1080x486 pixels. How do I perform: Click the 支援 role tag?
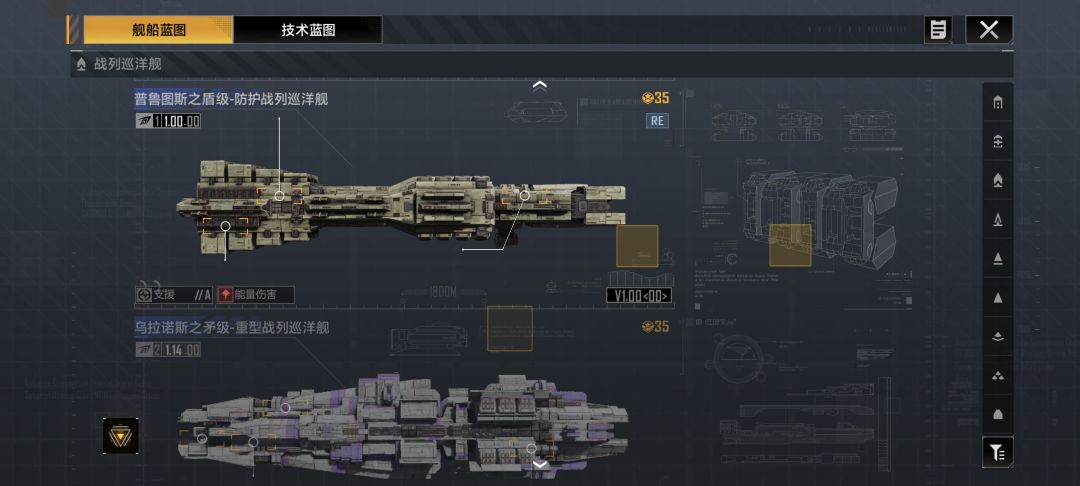click(174, 295)
